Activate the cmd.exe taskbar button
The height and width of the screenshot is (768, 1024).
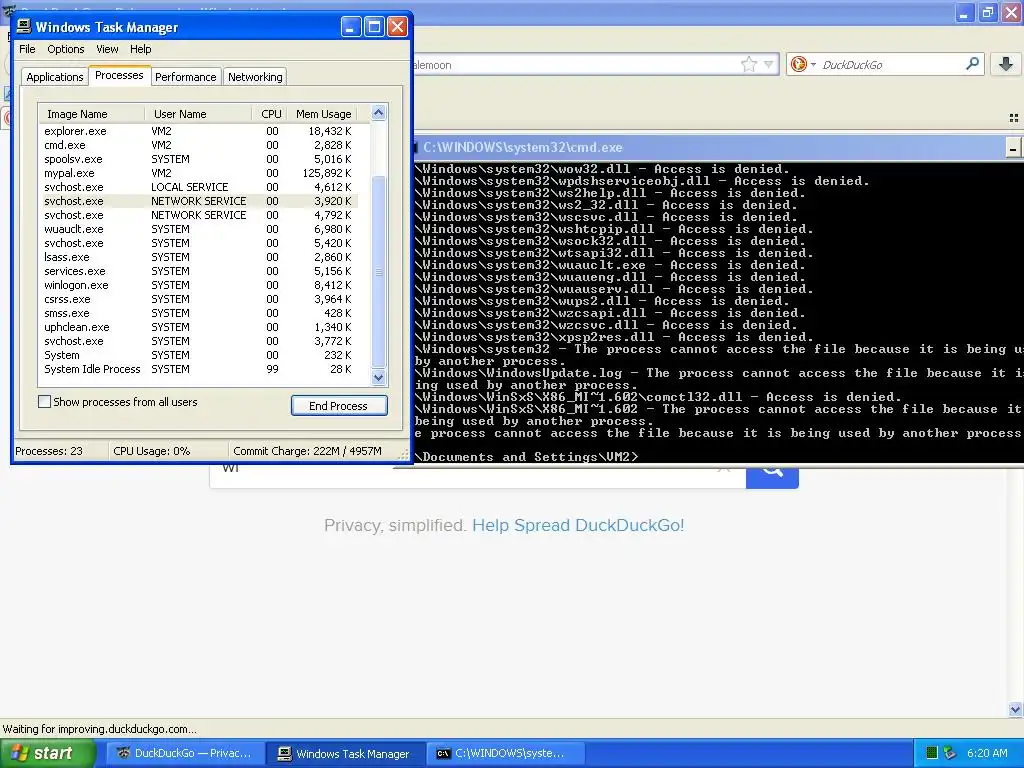tap(505, 753)
